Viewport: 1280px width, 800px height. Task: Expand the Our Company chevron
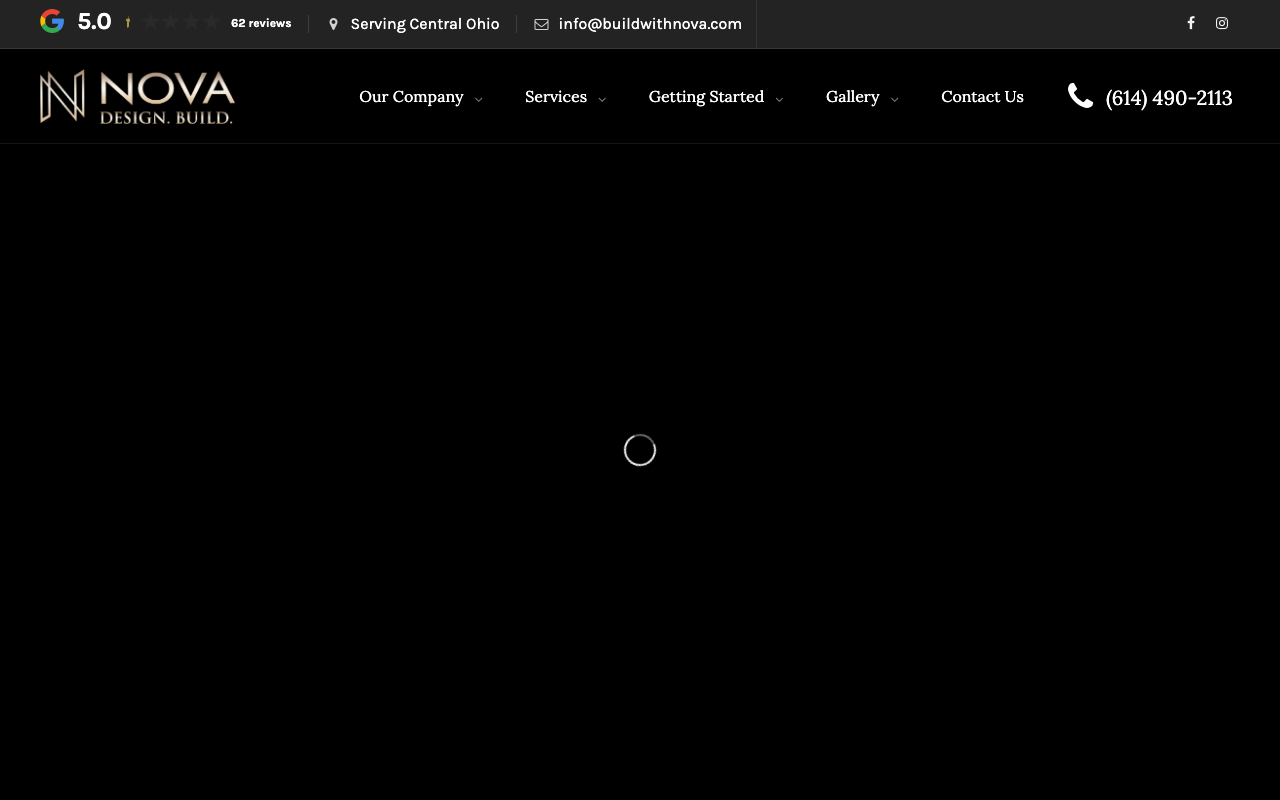point(478,99)
